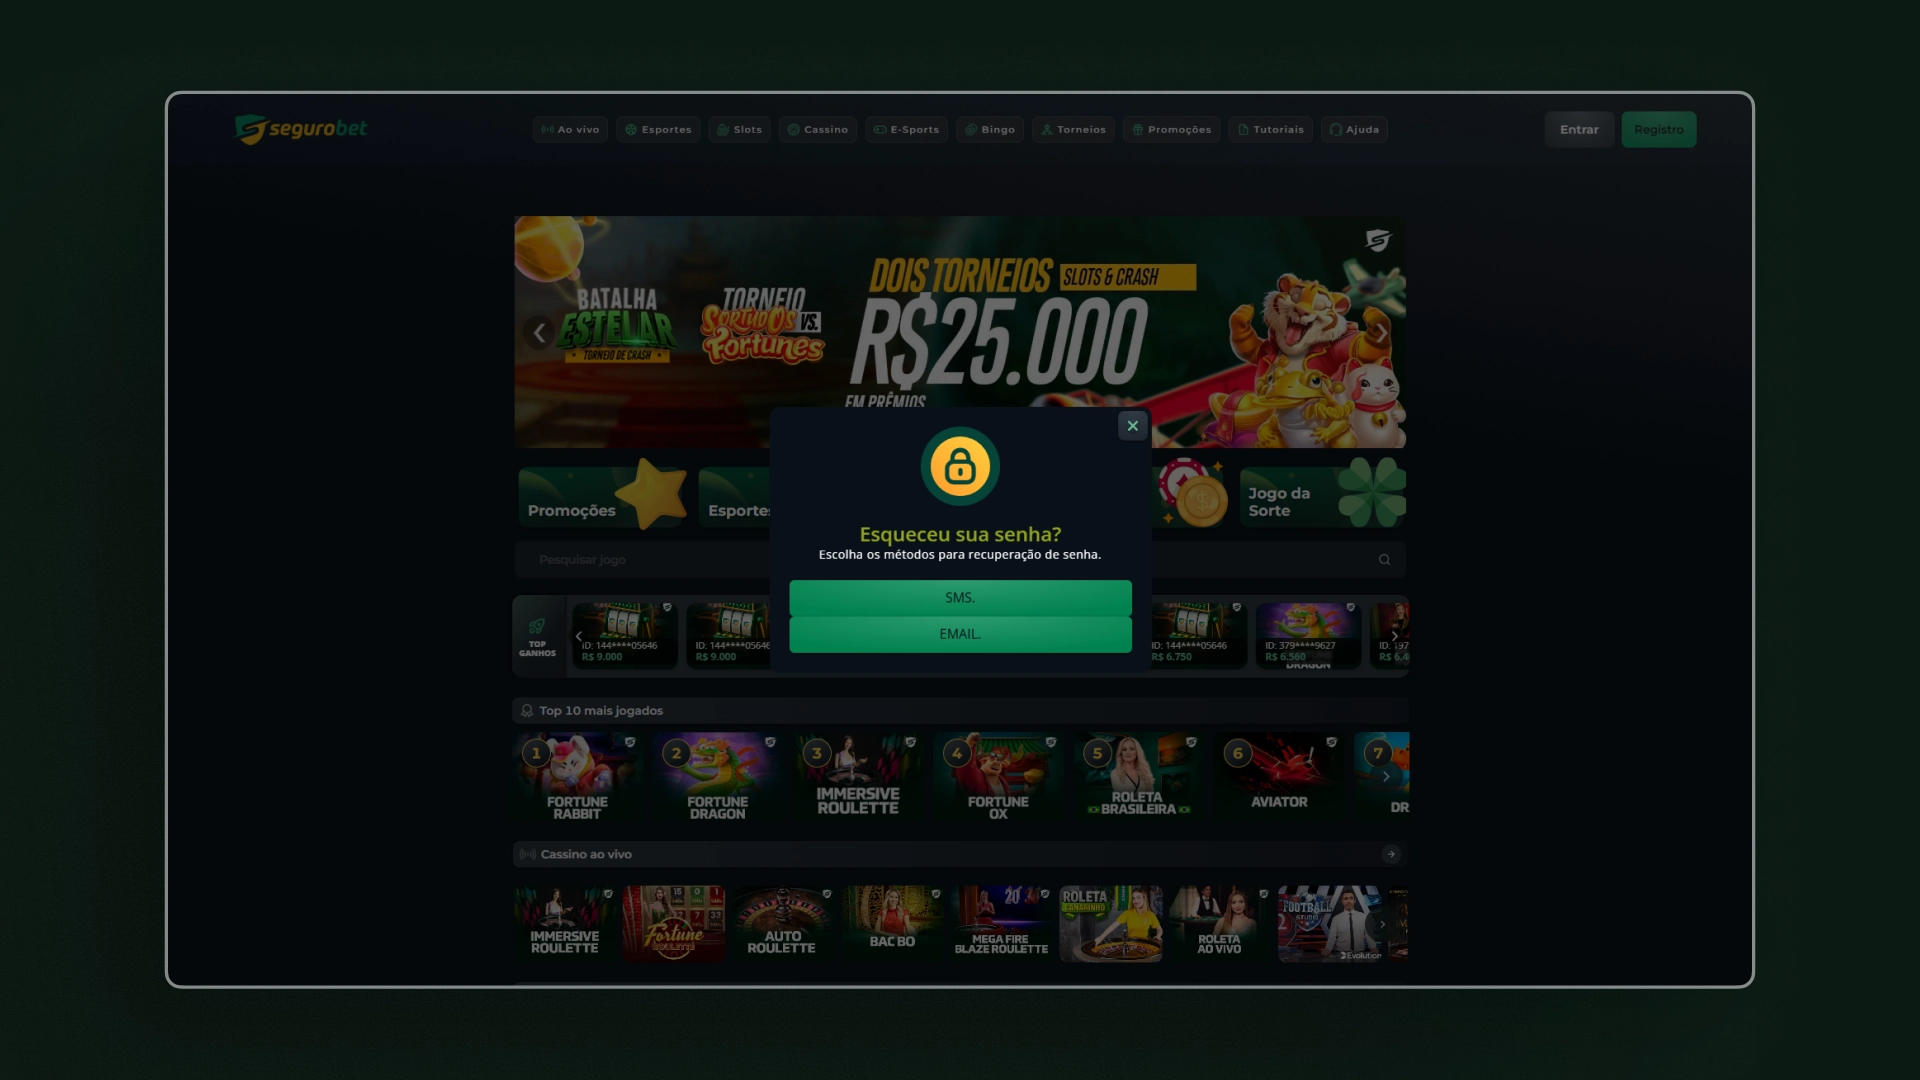Open the Ao vivo menu item
The height and width of the screenshot is (1080, 1920).
coord(570,130)
